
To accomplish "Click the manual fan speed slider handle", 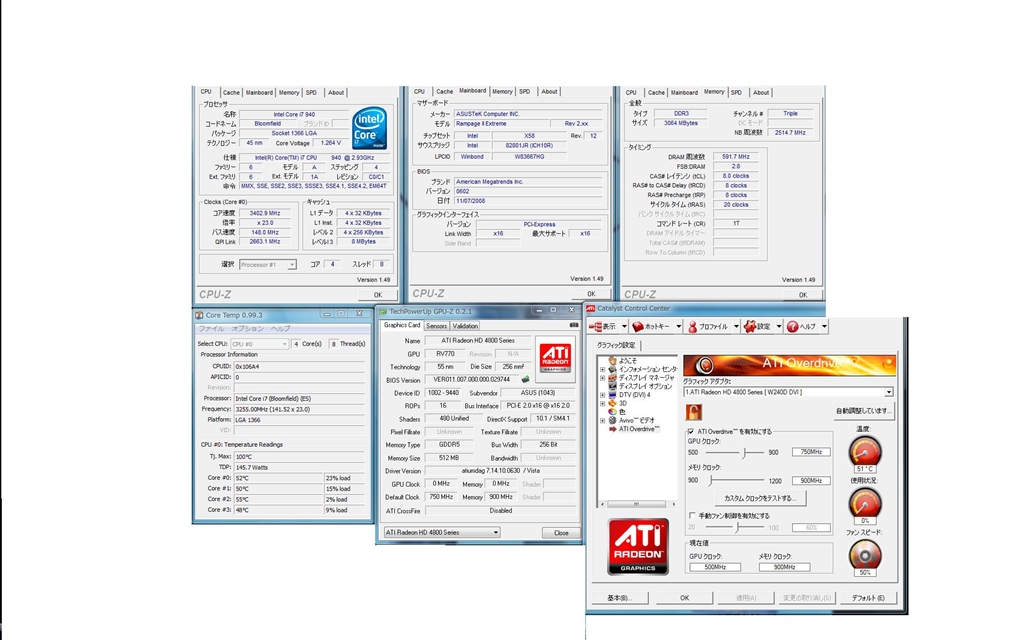I will click(737, 527).
